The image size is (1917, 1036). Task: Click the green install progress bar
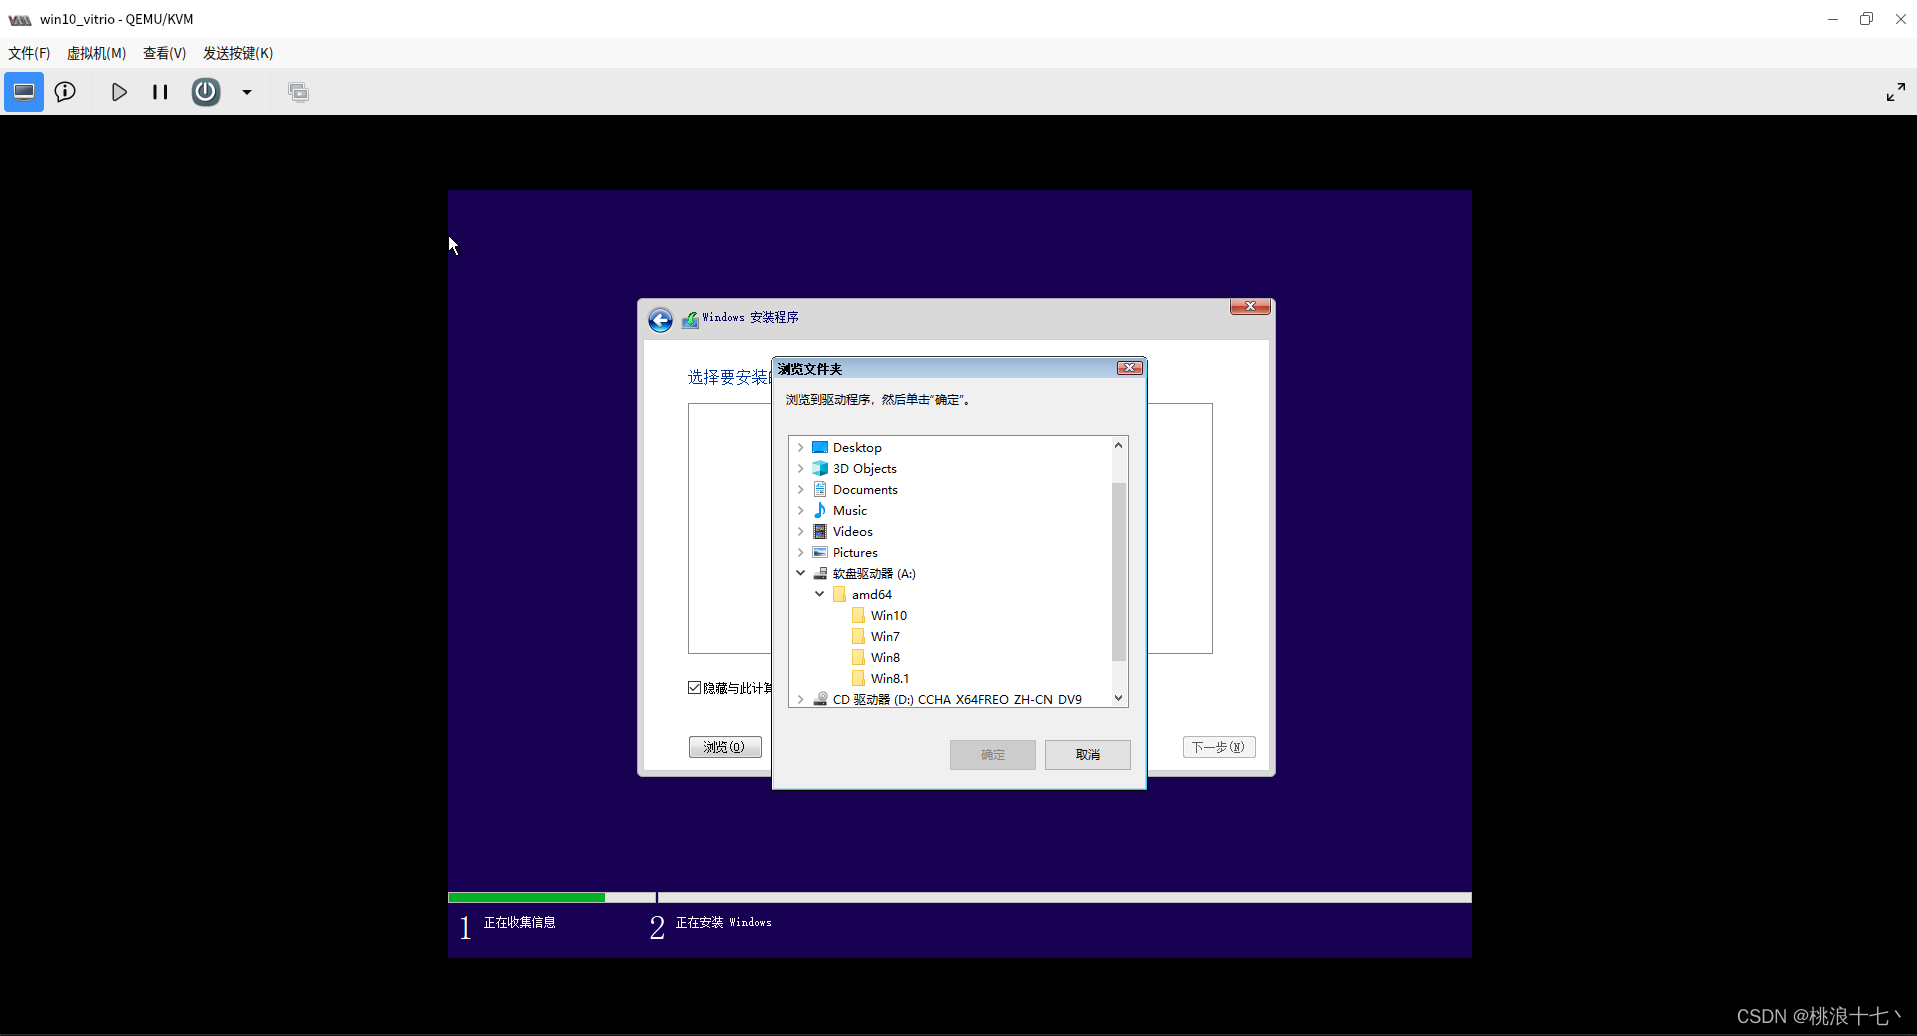coord(526,898)
